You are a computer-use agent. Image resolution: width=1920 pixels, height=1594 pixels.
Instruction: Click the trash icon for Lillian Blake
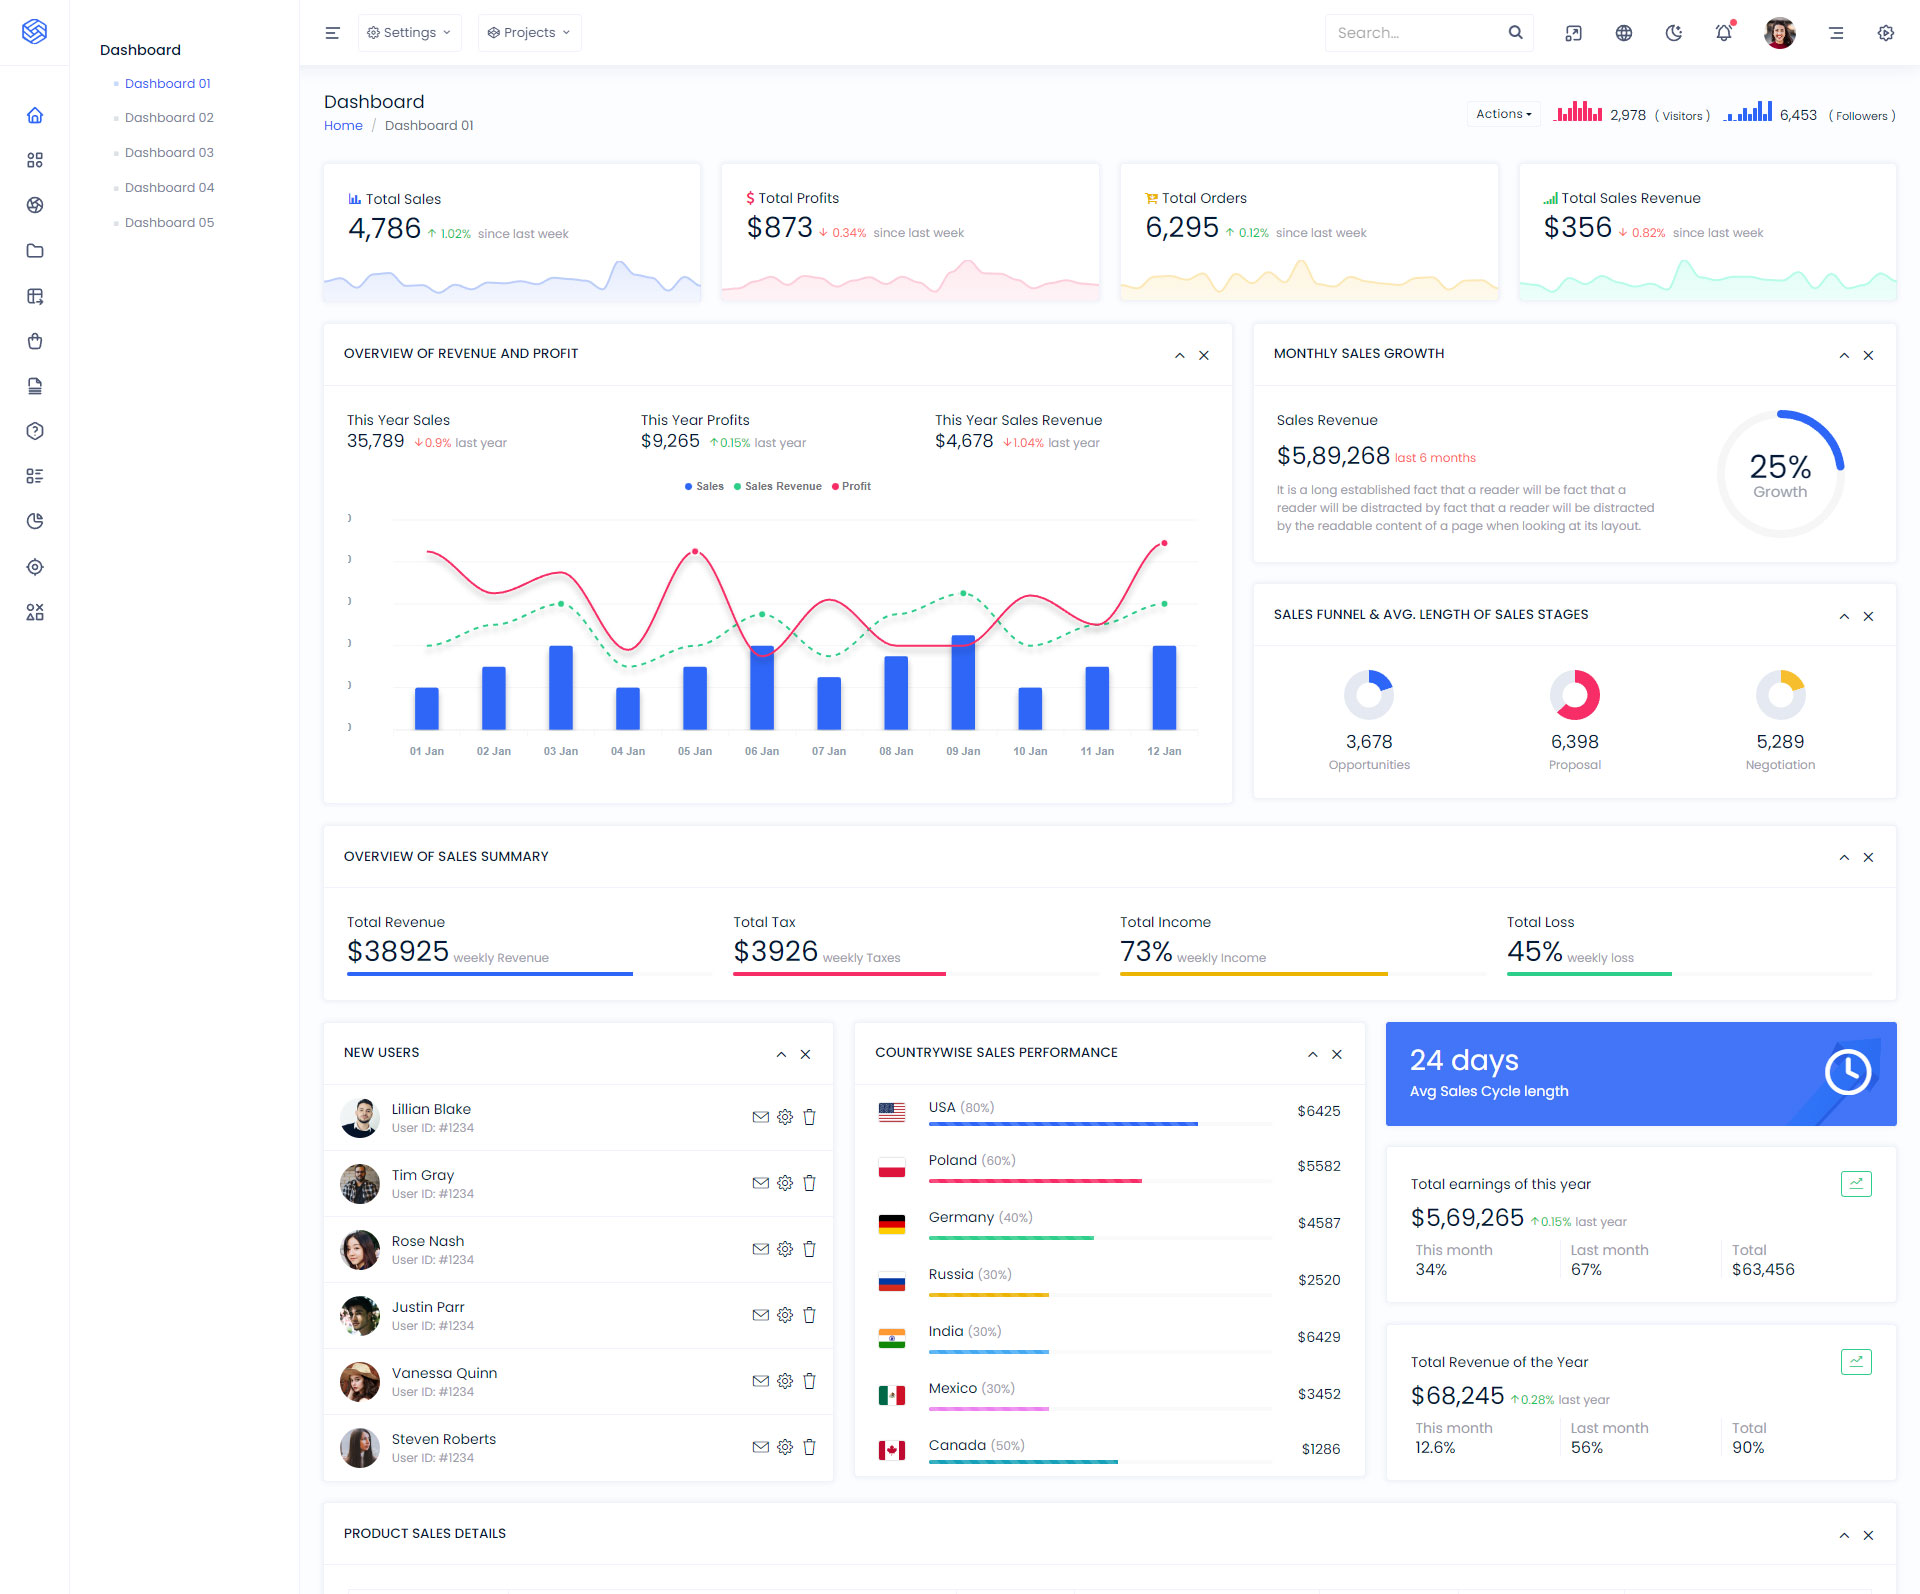809,1117
